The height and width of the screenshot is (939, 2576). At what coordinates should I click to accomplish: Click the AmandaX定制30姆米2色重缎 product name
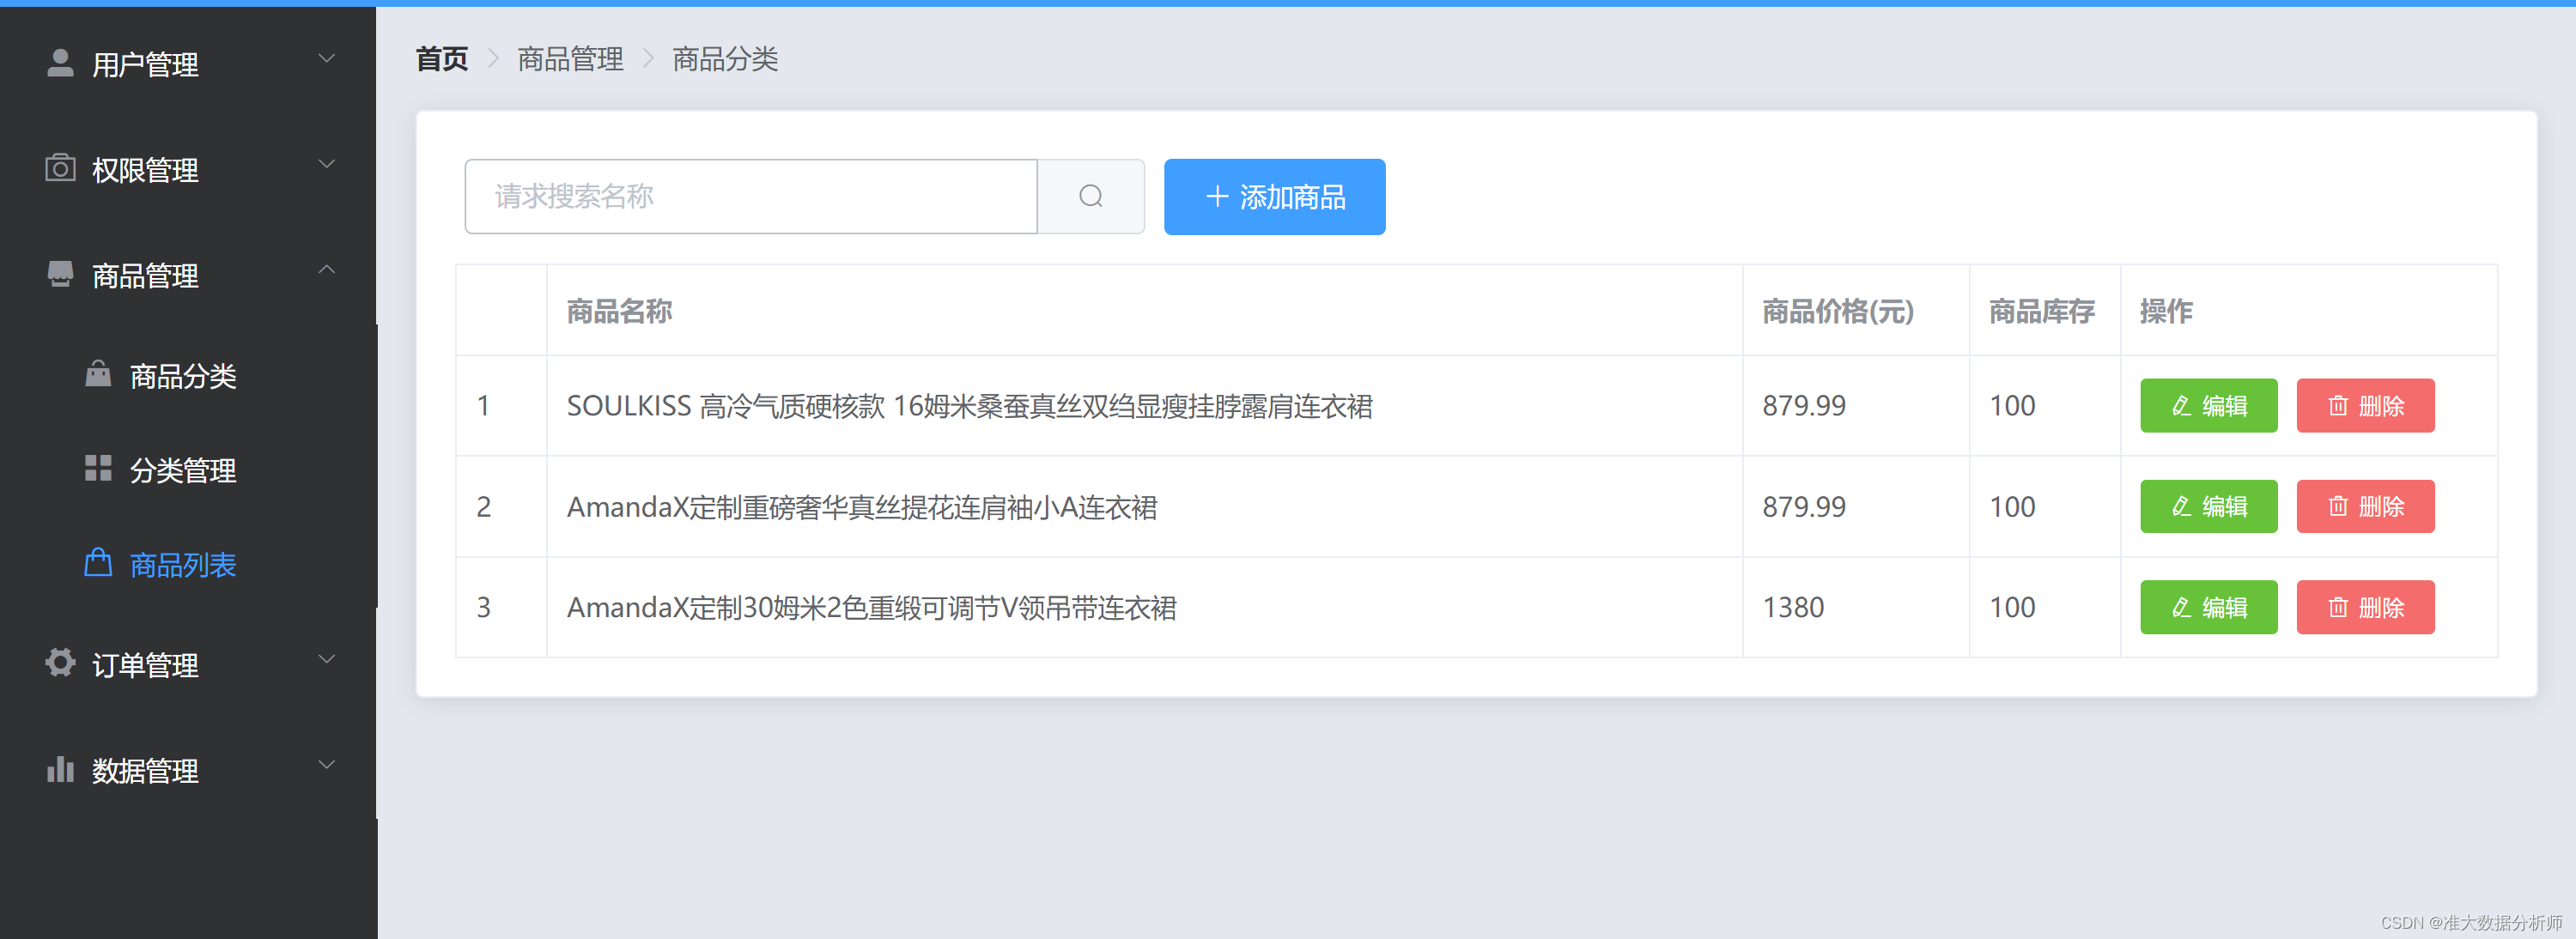pos(871,608)
